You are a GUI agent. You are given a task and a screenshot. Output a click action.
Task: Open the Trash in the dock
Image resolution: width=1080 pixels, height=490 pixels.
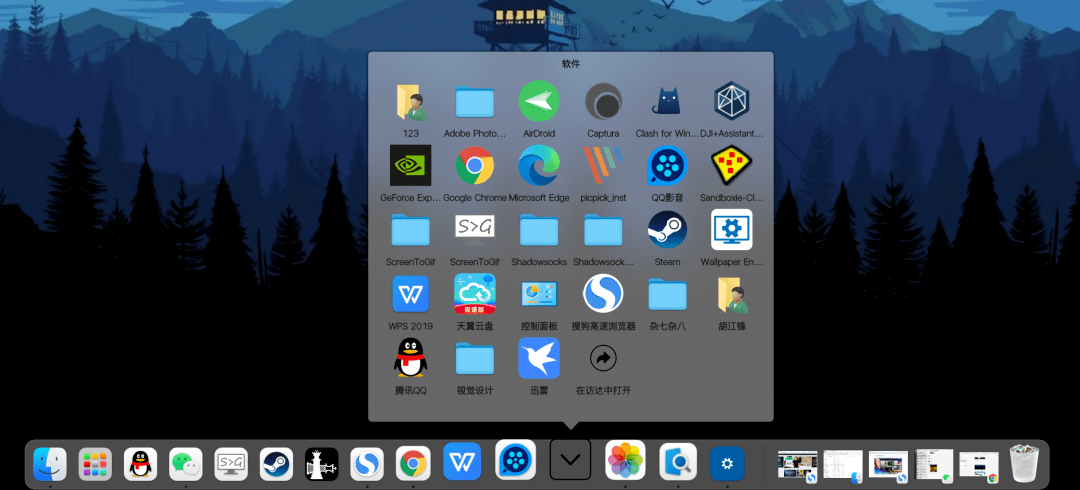(1026, 463)
